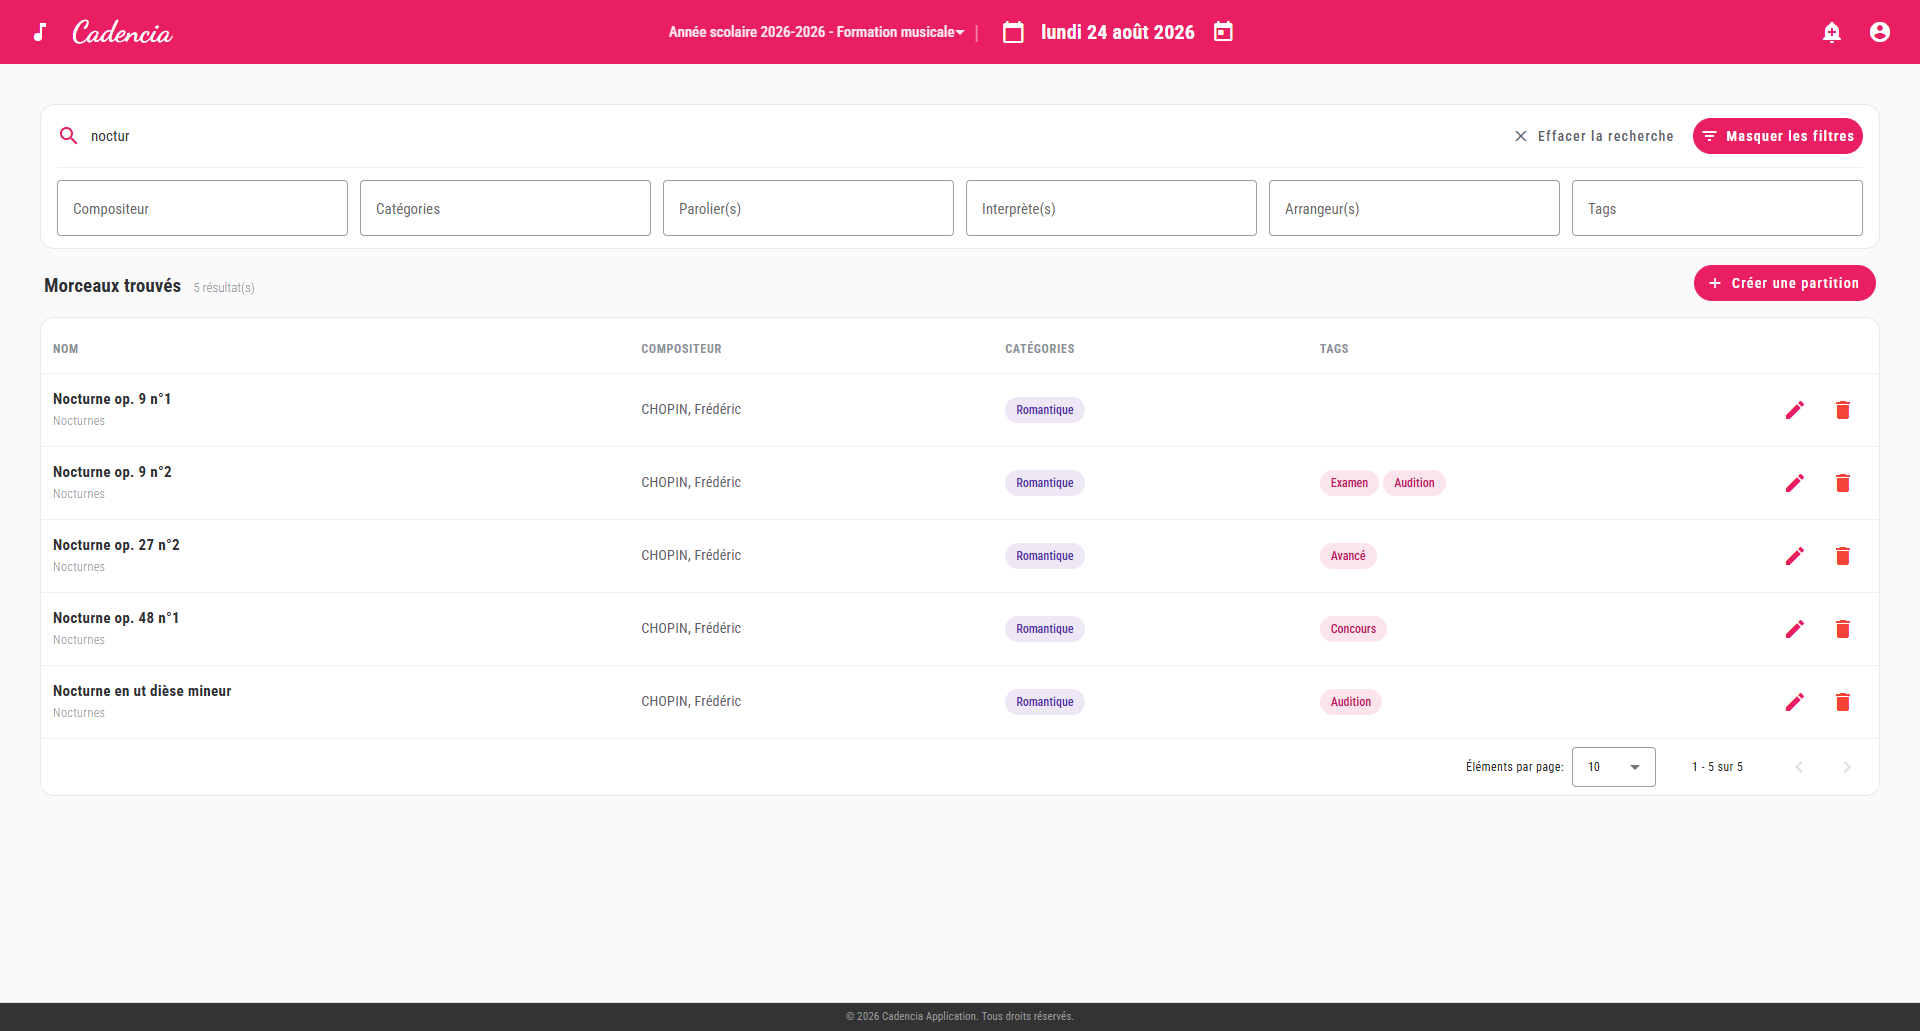1920x1031 pixels.
Task: Edit the Nocturne en ut dièse mineur entry
Action: [1795, 702]
